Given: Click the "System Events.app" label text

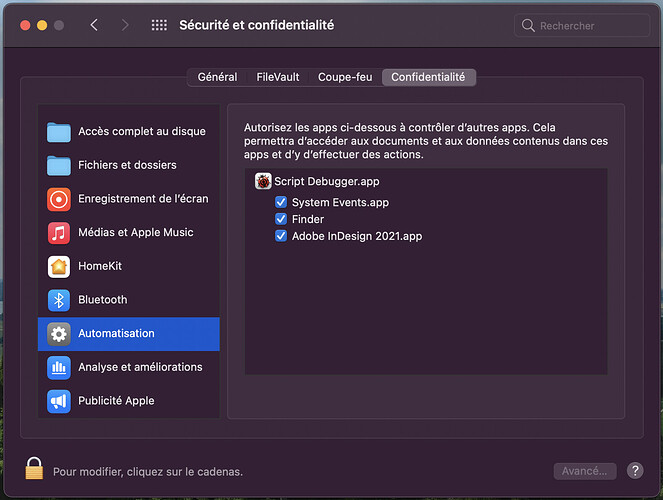Looking at the screenshot, I should click(340, 202).
